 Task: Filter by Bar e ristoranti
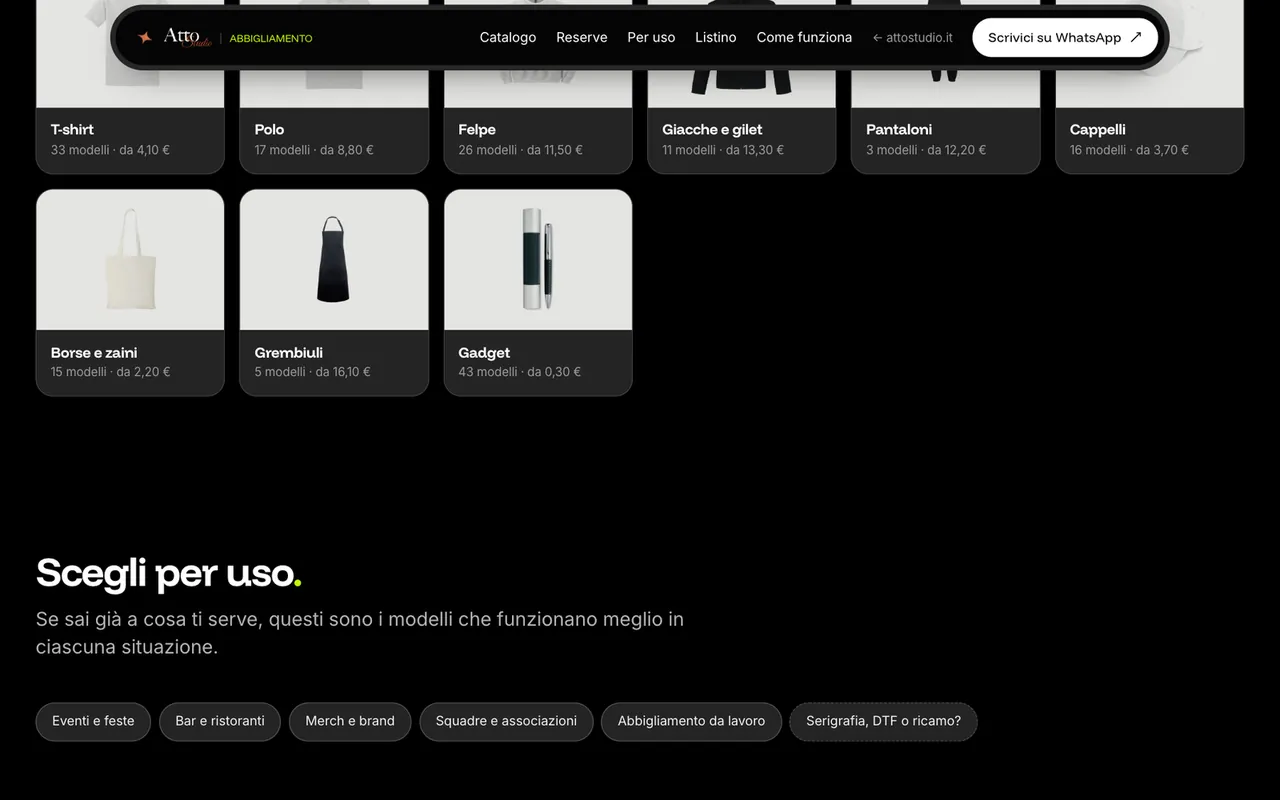pyautogui.click(x=220, y=721)
